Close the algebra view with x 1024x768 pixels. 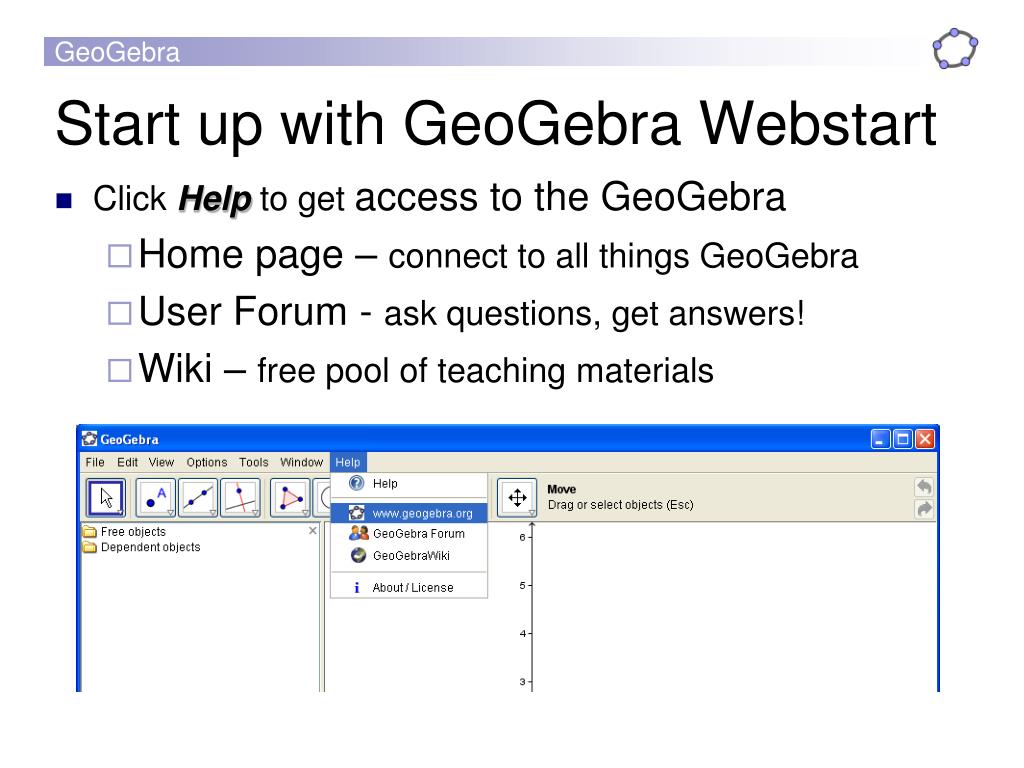point(313,530)
